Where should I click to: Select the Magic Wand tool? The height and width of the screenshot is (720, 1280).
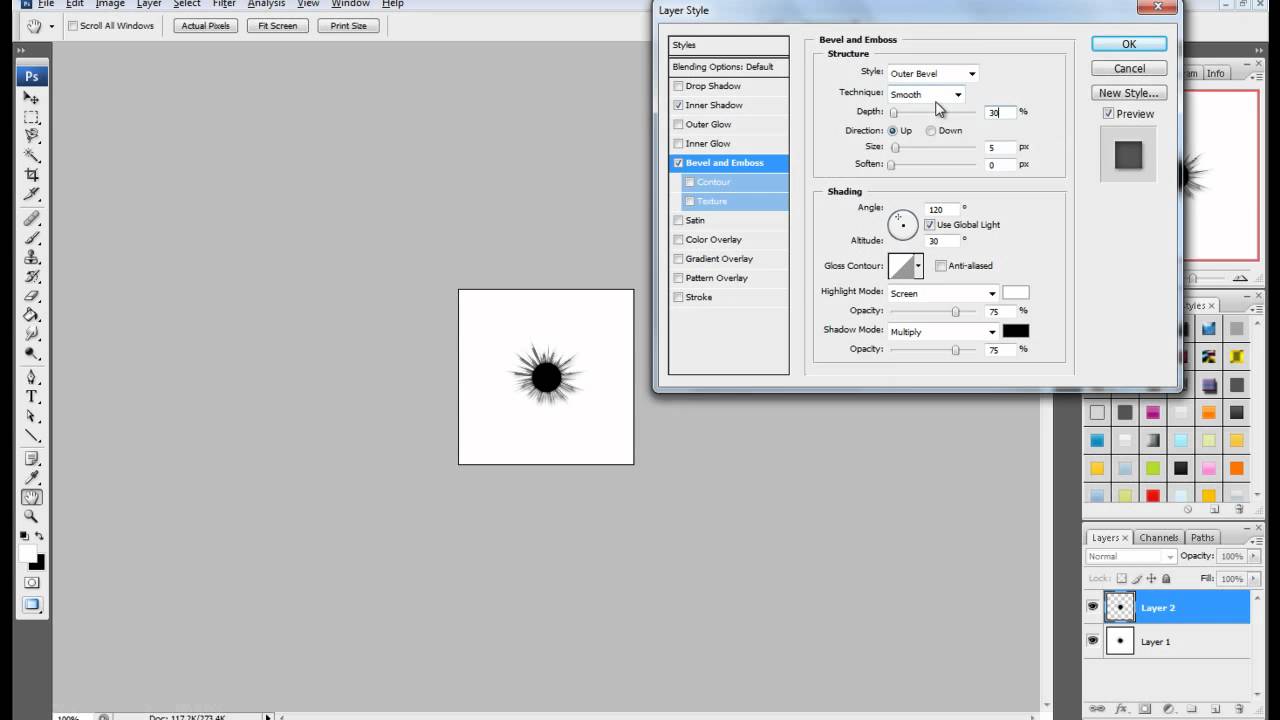click(31, 156)
